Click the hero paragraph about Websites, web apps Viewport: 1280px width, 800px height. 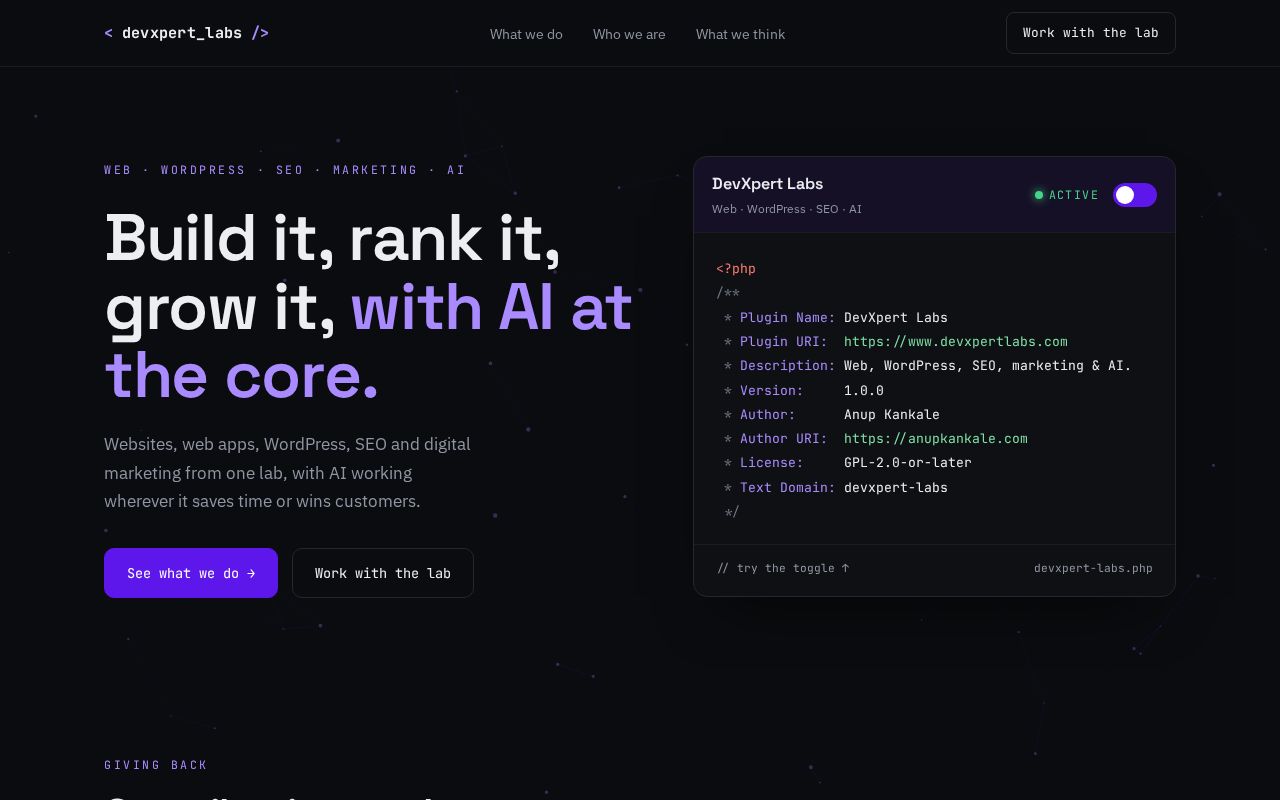[287, 472]
